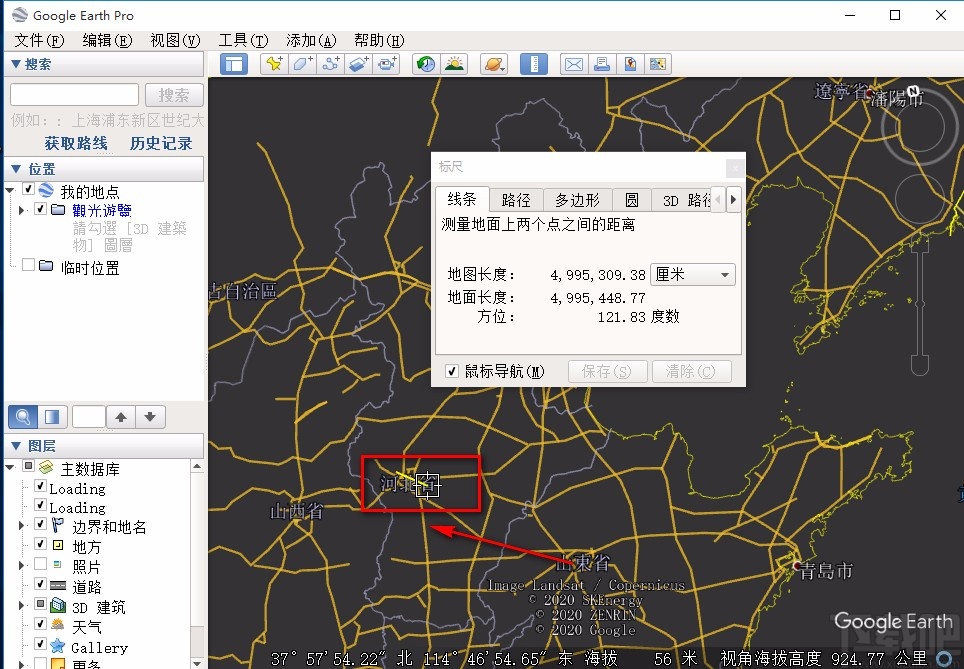Click the 主数据库 layers icon

click(47, 468)
